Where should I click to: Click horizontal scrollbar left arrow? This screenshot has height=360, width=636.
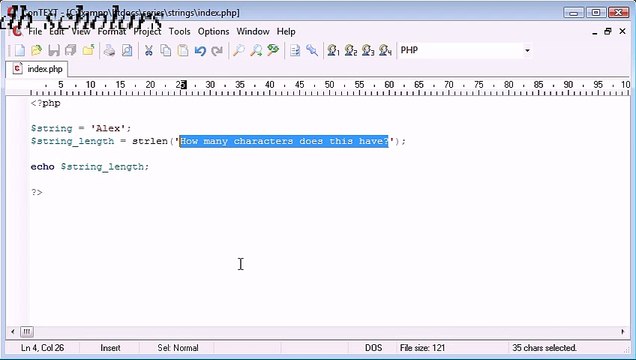[13, 332]
